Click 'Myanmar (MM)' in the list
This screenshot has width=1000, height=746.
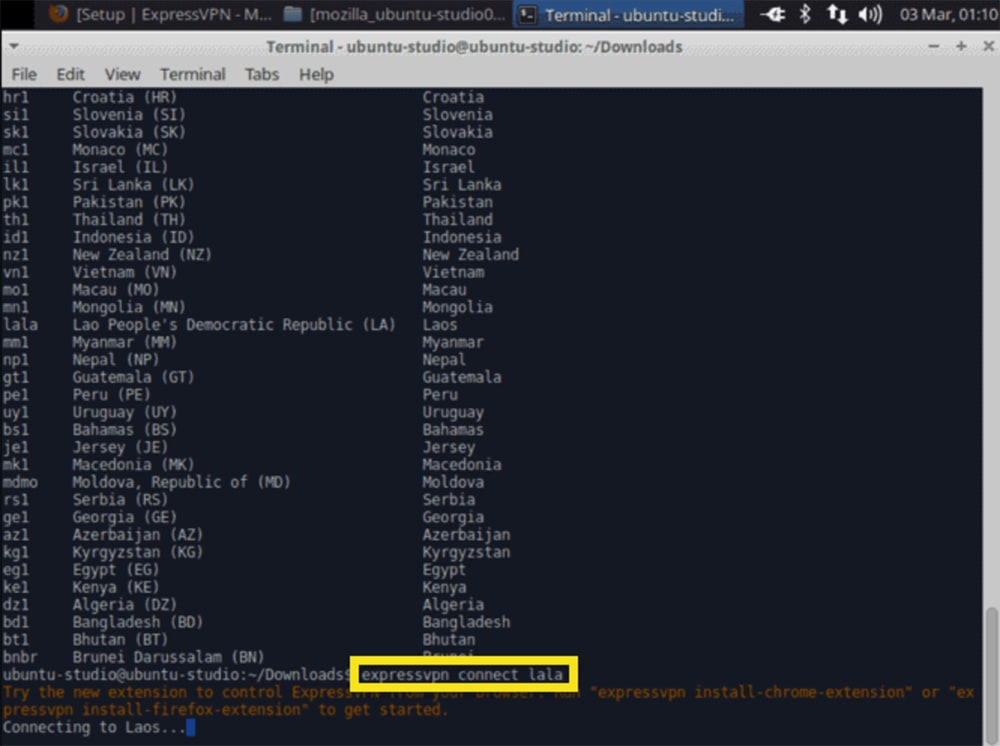tap(124, 342)
